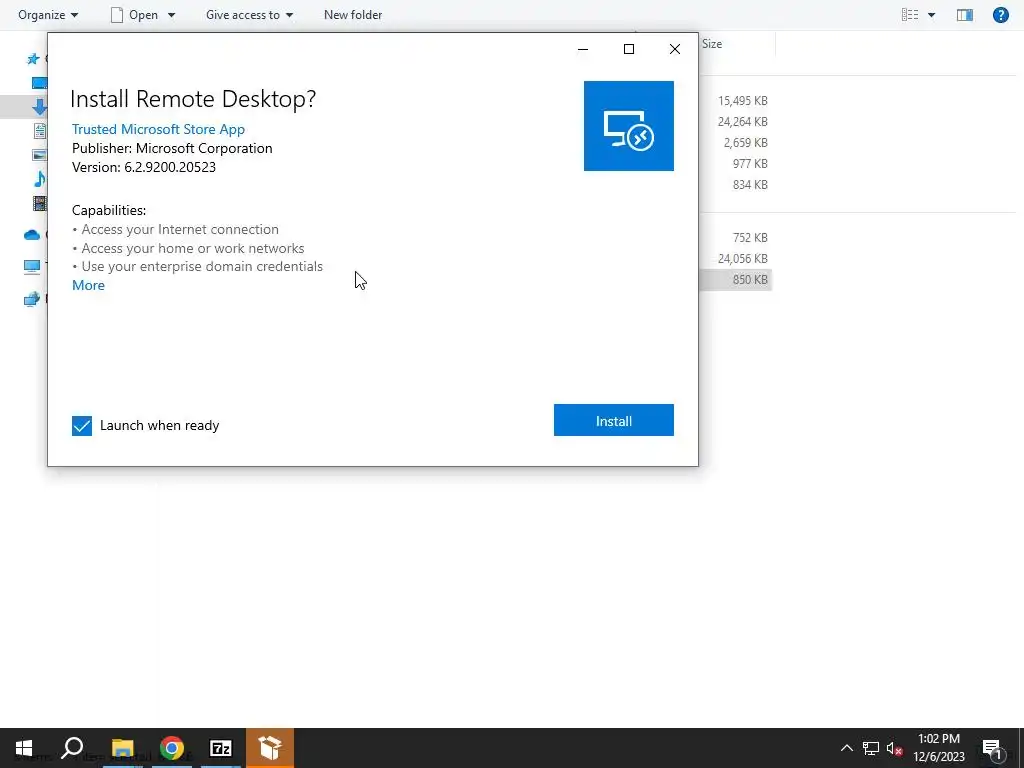Open the taskbar clock and date
1024x768 pixels.
point(938,748)
